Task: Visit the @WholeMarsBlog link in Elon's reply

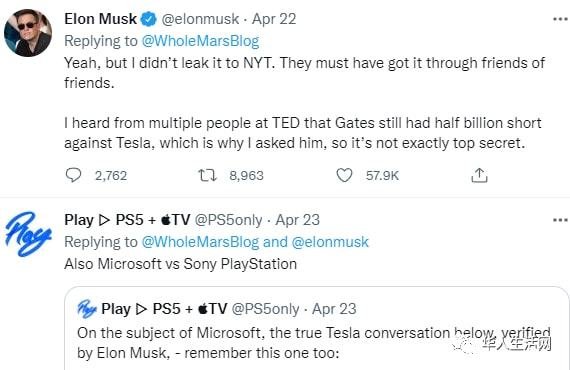Action: coord(200,41)
